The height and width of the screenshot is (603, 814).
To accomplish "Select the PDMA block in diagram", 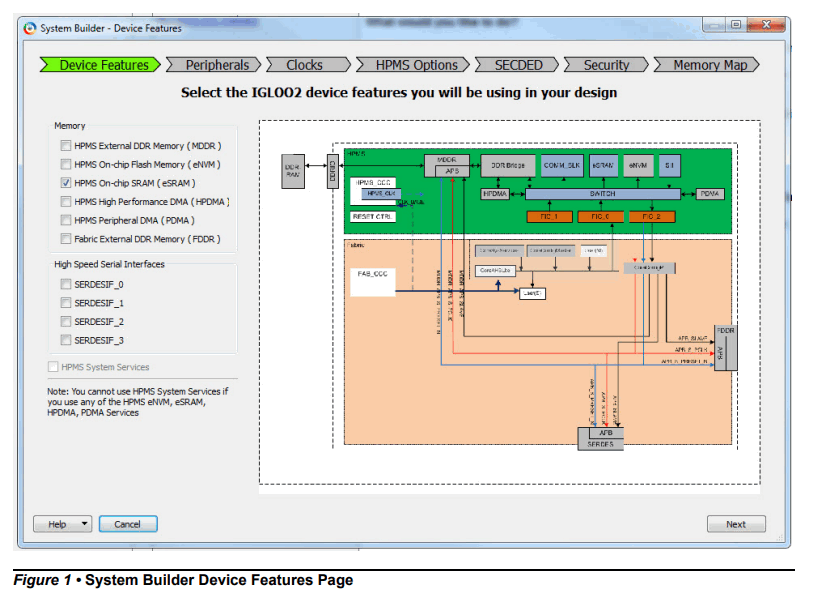I will coord(710,194).
